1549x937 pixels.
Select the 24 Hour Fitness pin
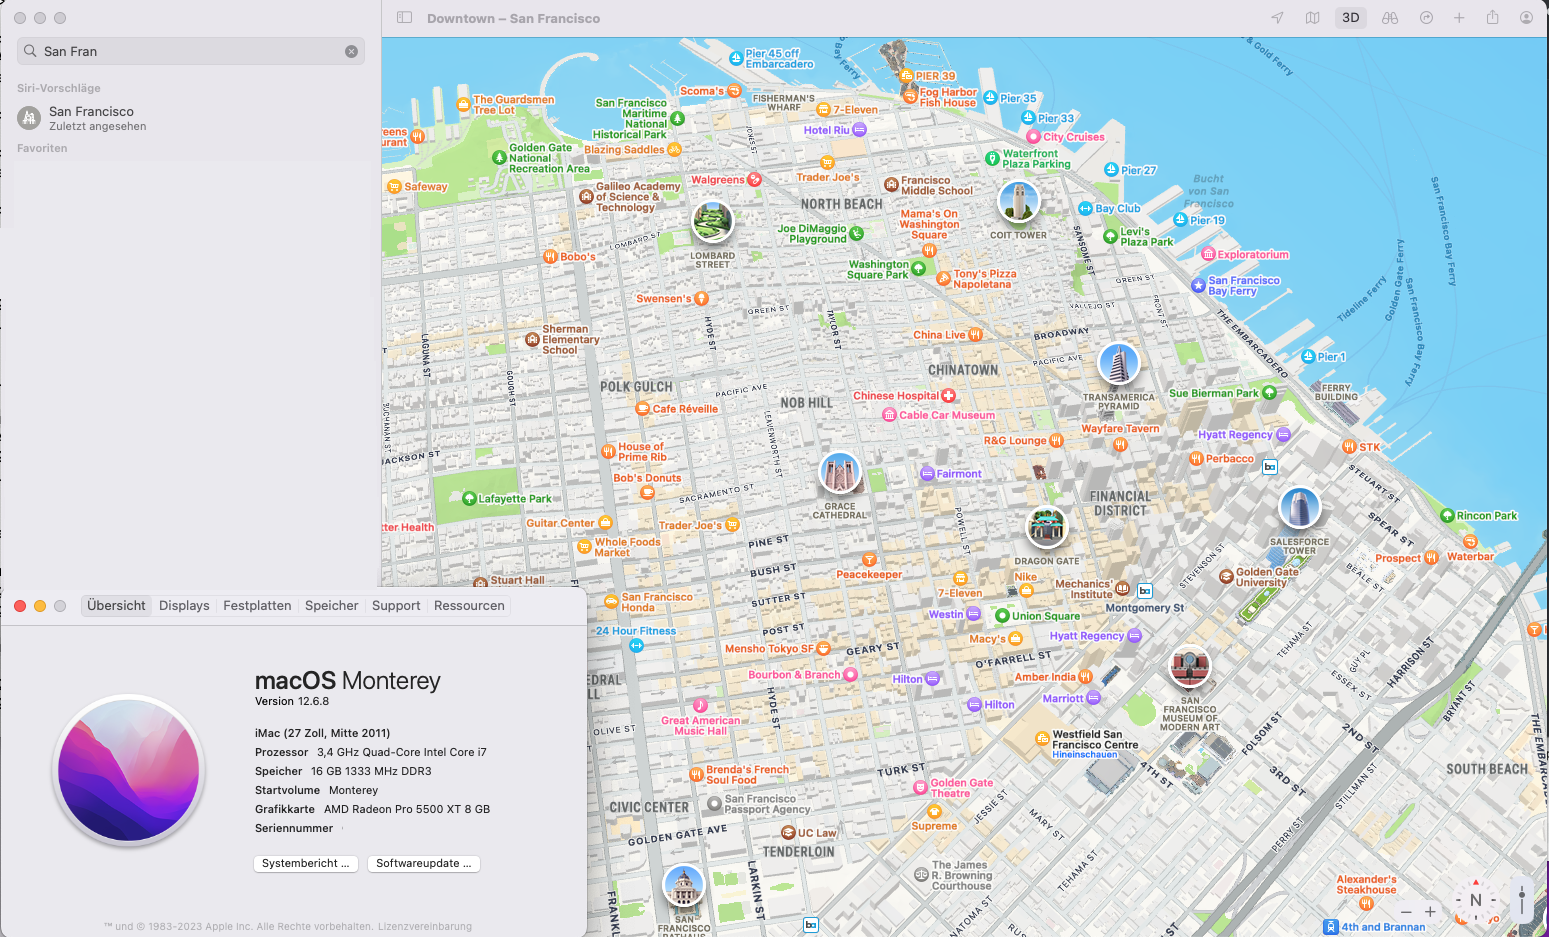click(636, 646)
